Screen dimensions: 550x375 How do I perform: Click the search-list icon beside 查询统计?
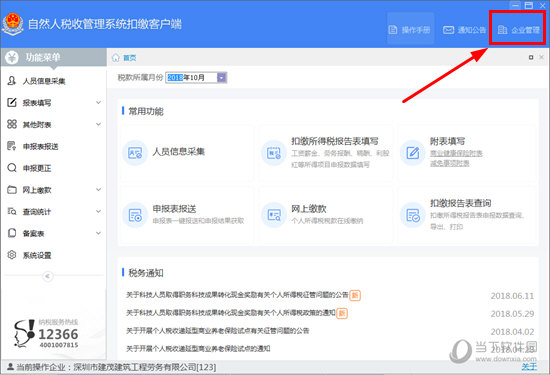coord(12,211)
